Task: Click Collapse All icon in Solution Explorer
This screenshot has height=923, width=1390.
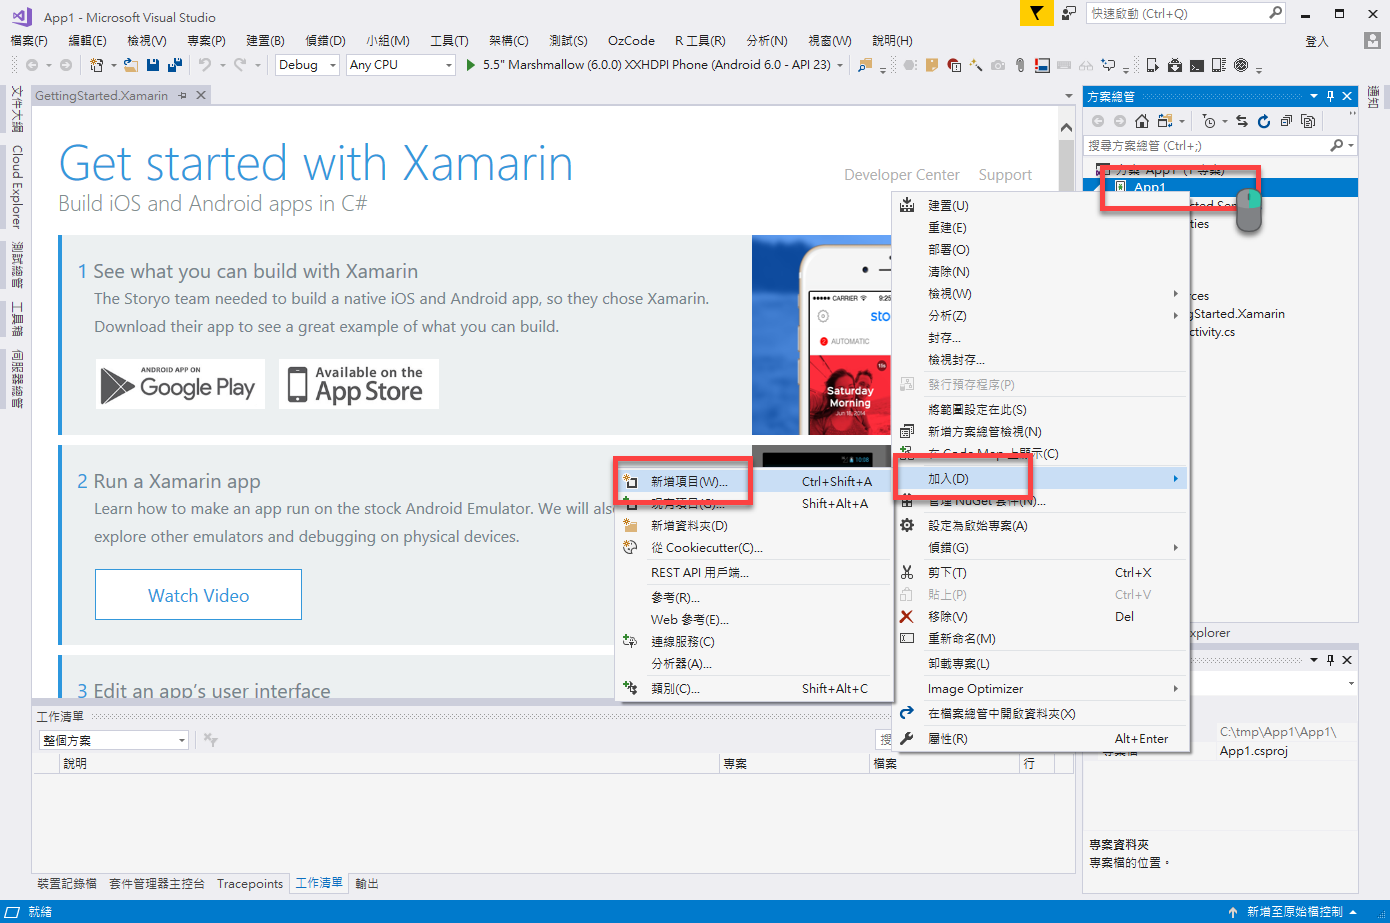Action: pyautogui.click(x=1286, y=121)
